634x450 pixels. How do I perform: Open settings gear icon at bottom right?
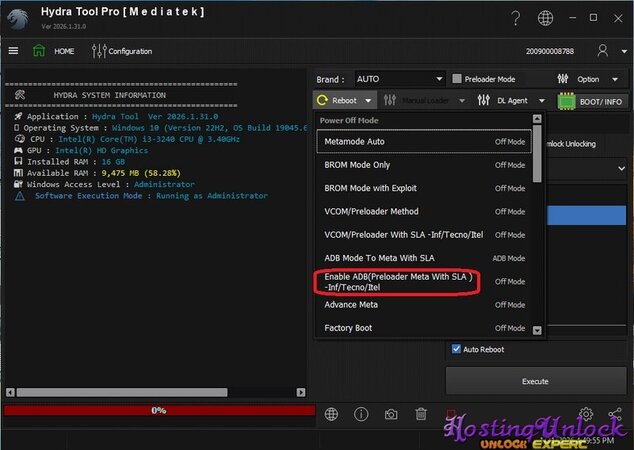(x=585, y=414)
